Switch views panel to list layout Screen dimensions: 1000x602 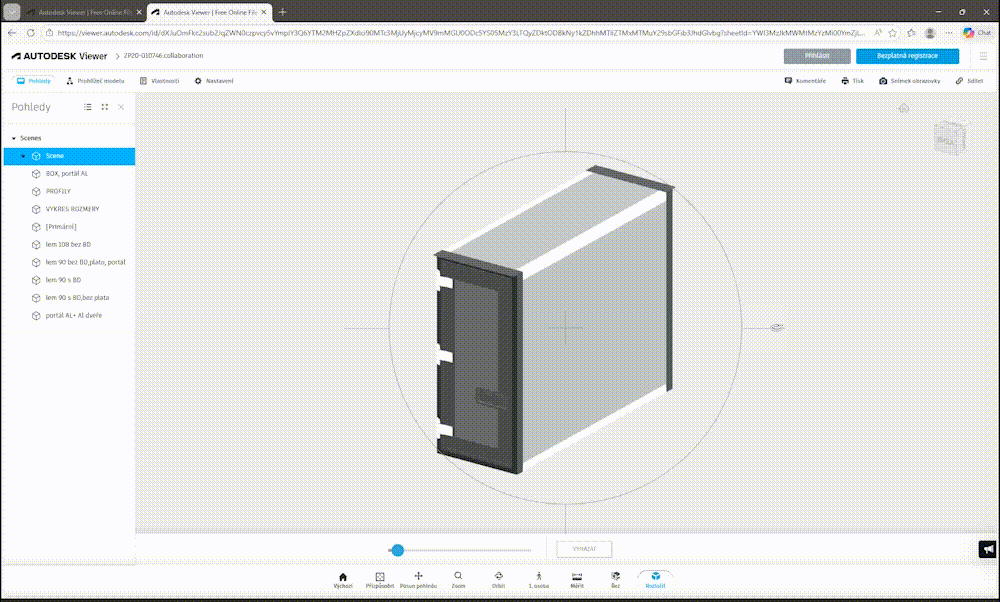[x=88, y=107]
